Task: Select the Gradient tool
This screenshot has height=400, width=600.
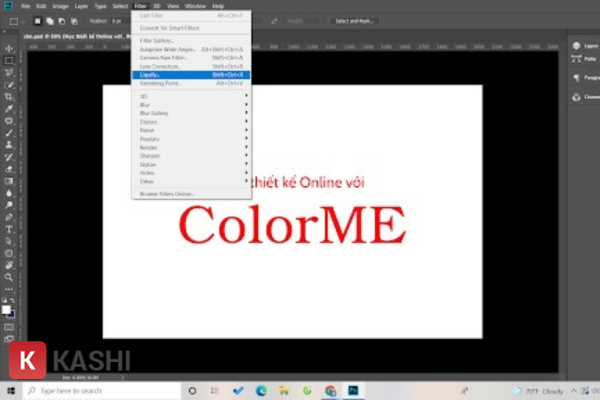Action: (x=9, y=181)
